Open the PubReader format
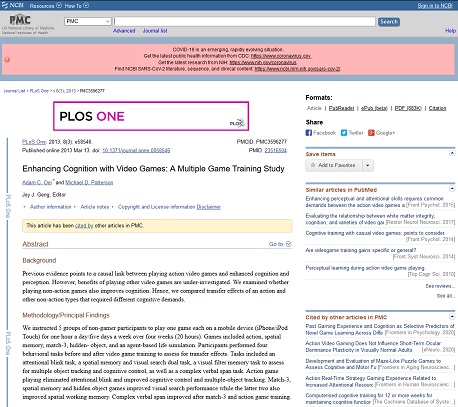Viewport: 458px width, 407px height. [x=341, y=108]
